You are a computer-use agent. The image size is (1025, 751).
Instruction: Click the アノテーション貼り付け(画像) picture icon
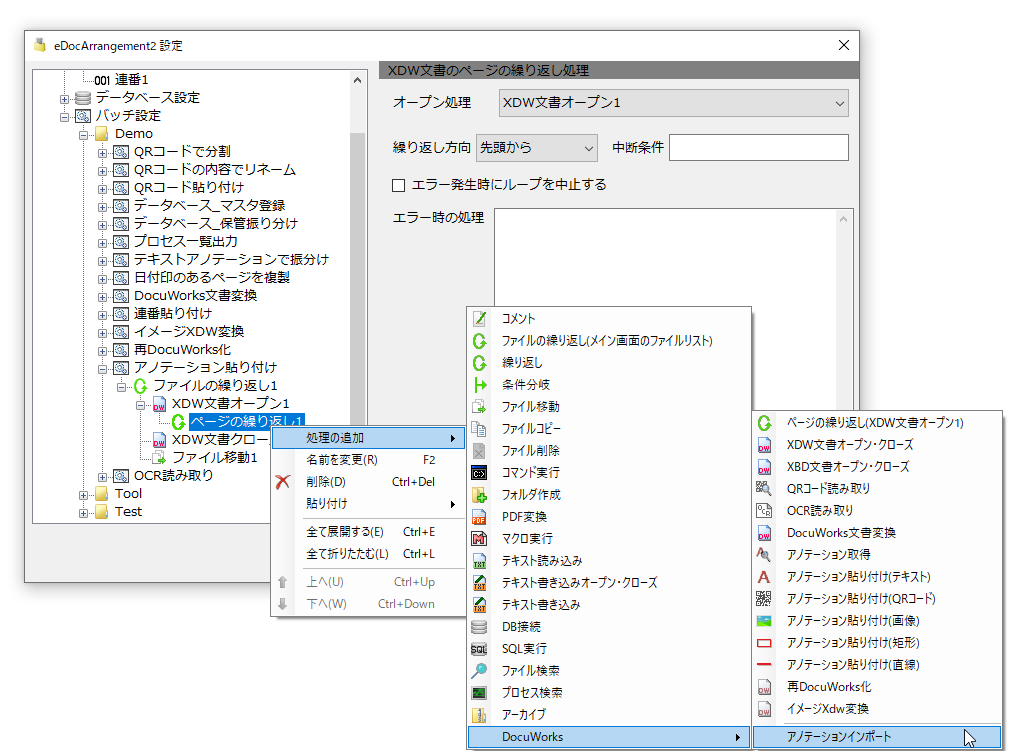tap(764, 621)
